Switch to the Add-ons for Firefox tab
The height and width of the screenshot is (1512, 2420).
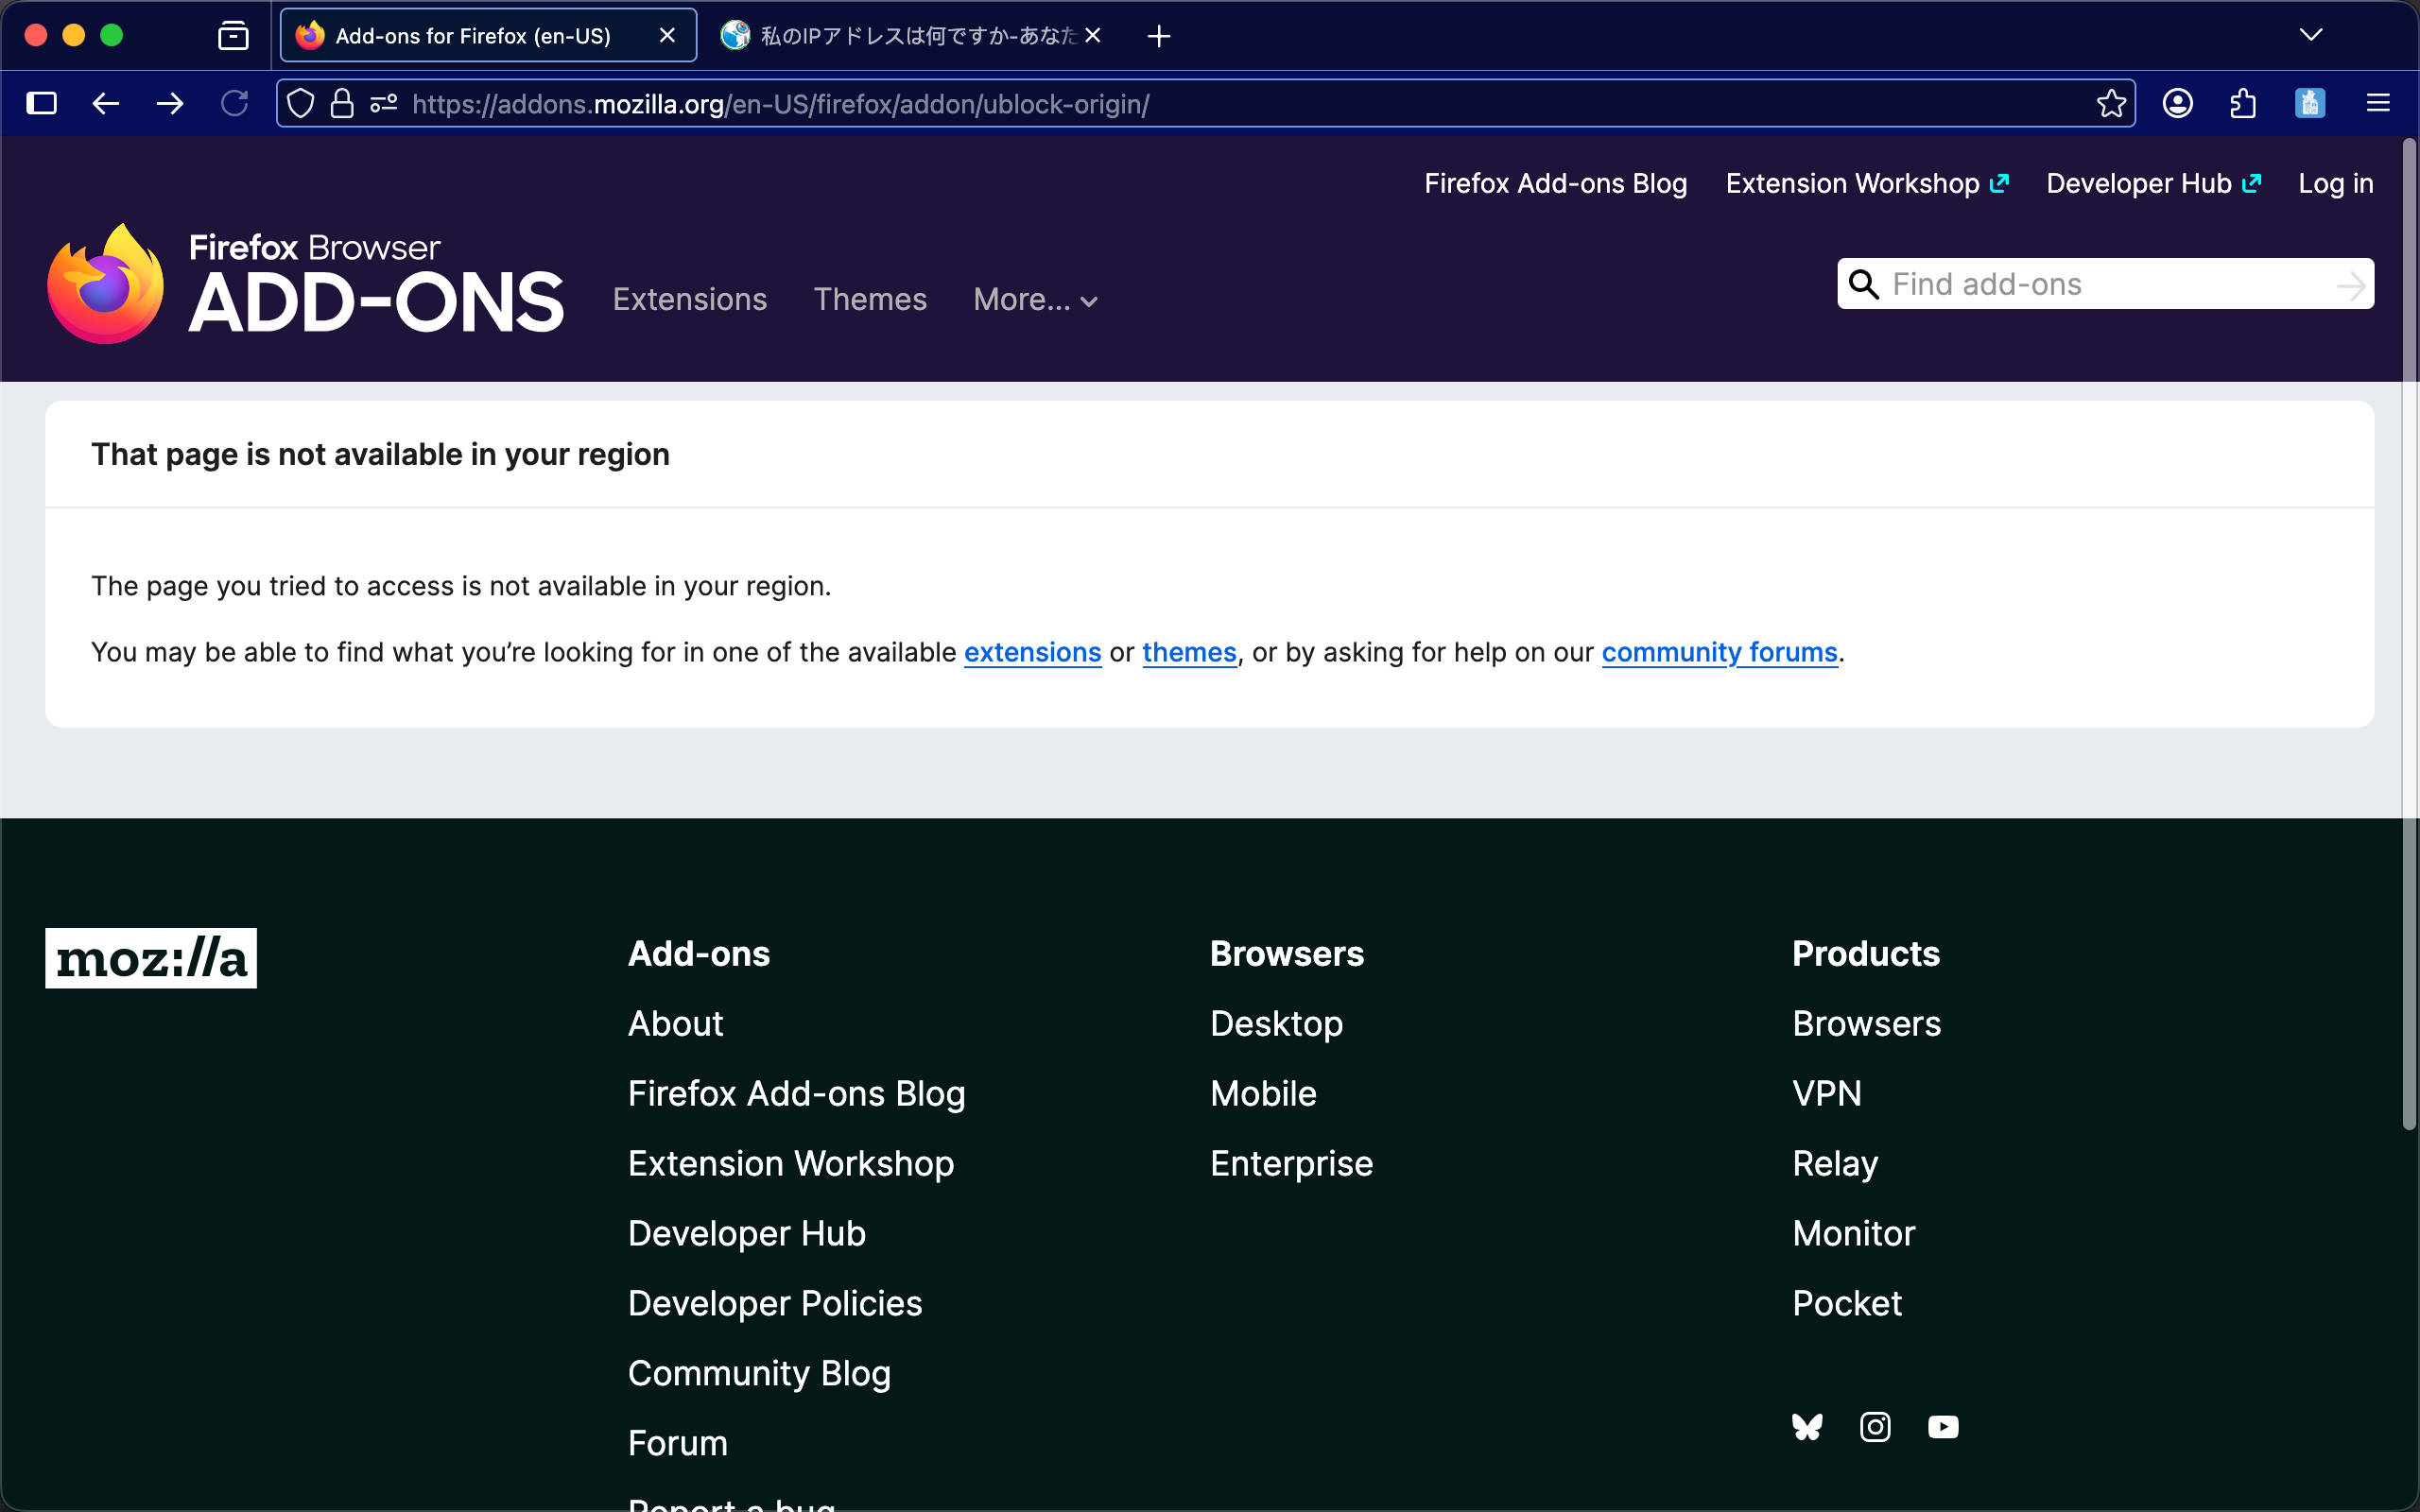488,36
